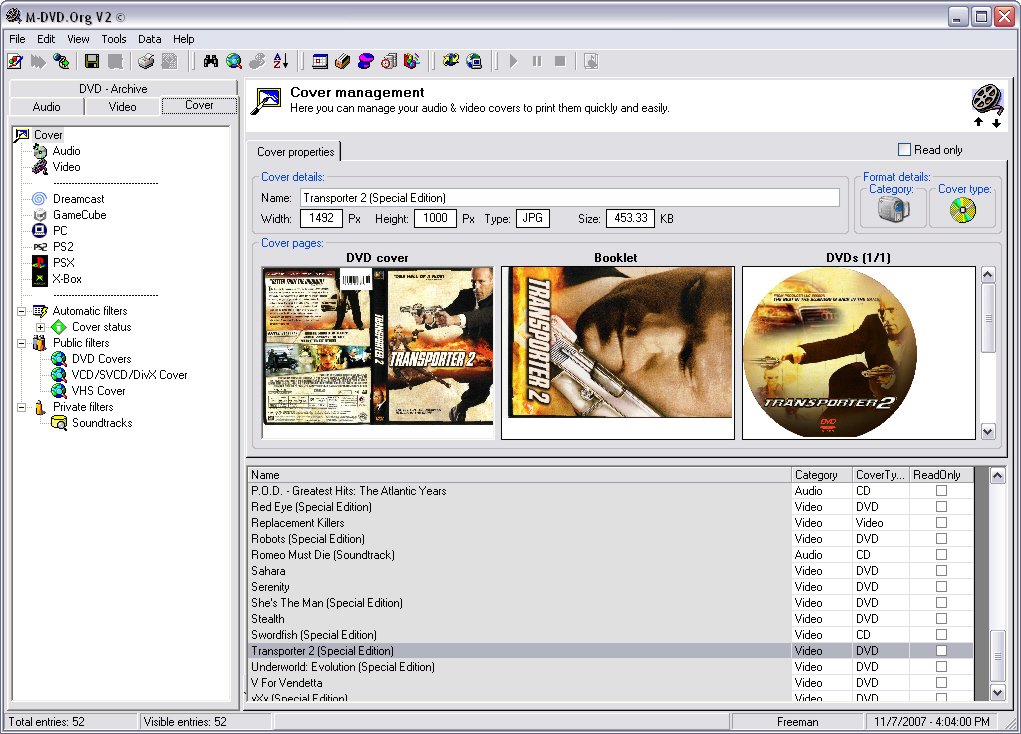Click the up arrow under film reel
This screenshot has width=1021, height=734.
(978, 122)
